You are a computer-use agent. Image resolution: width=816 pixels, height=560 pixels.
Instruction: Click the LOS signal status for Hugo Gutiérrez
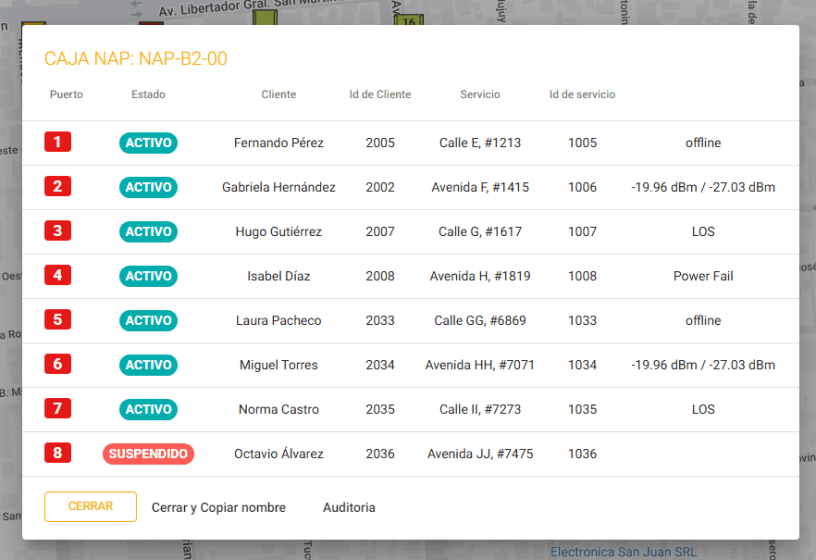click(703, 232)
